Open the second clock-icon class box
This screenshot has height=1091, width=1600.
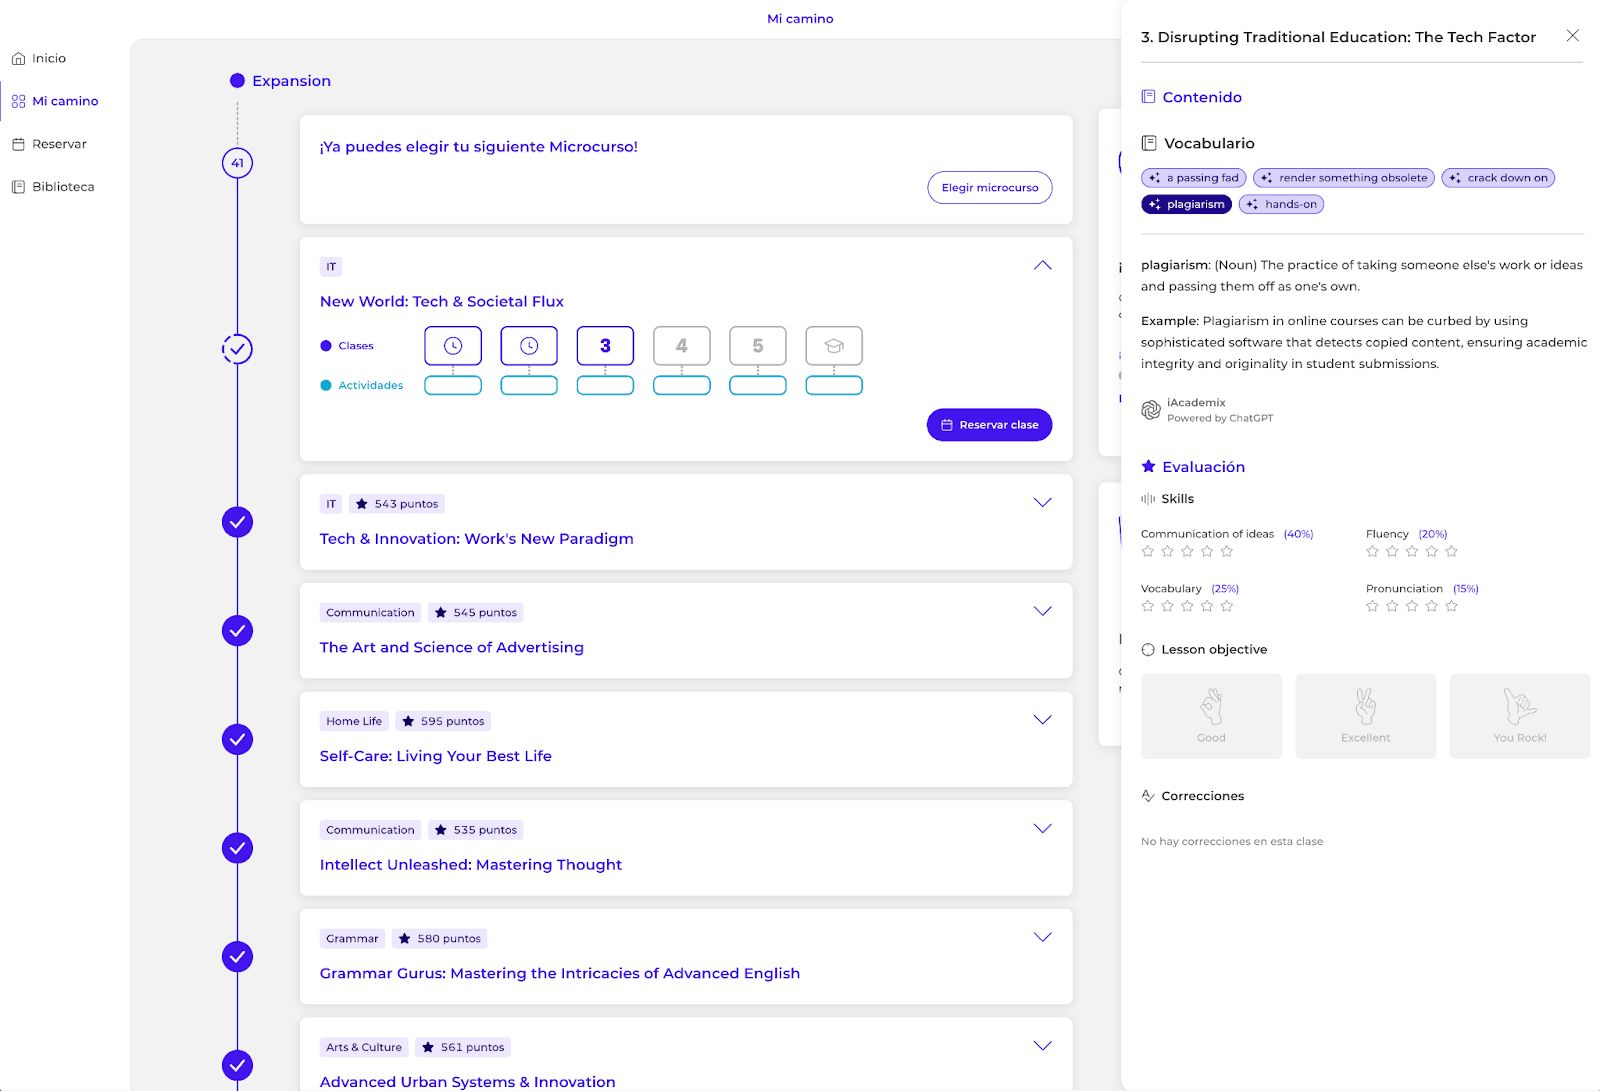tap(529, 346)
